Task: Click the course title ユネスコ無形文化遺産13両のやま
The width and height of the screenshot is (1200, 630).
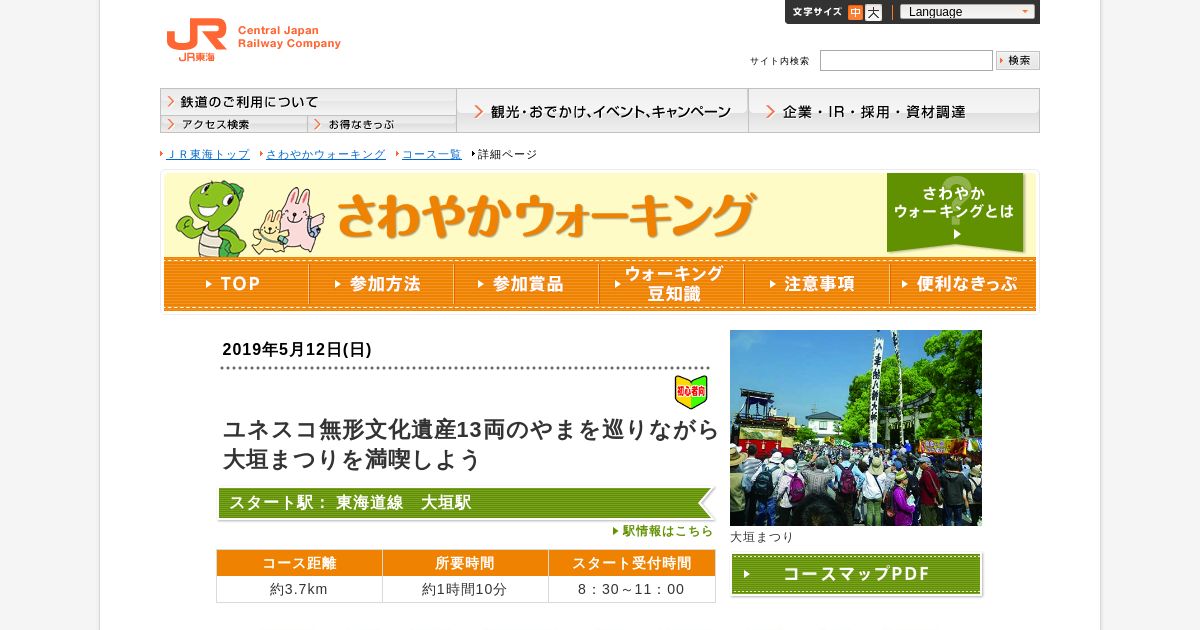Action: pyautogui.click(x=470, y=444)
